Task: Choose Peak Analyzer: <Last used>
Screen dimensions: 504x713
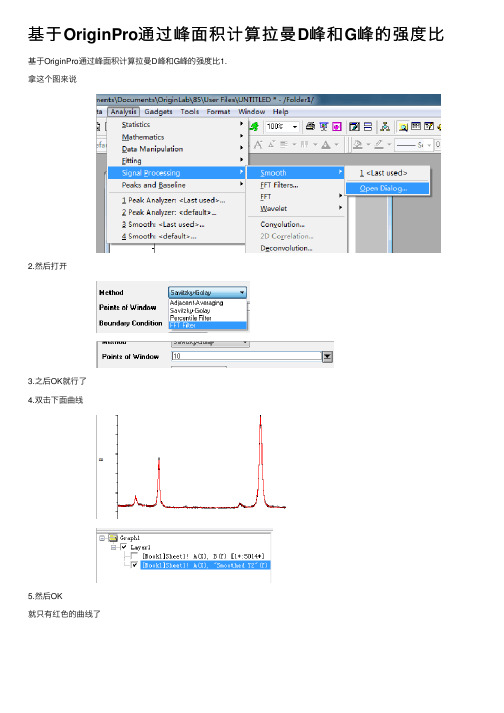Action: (173, 200)
